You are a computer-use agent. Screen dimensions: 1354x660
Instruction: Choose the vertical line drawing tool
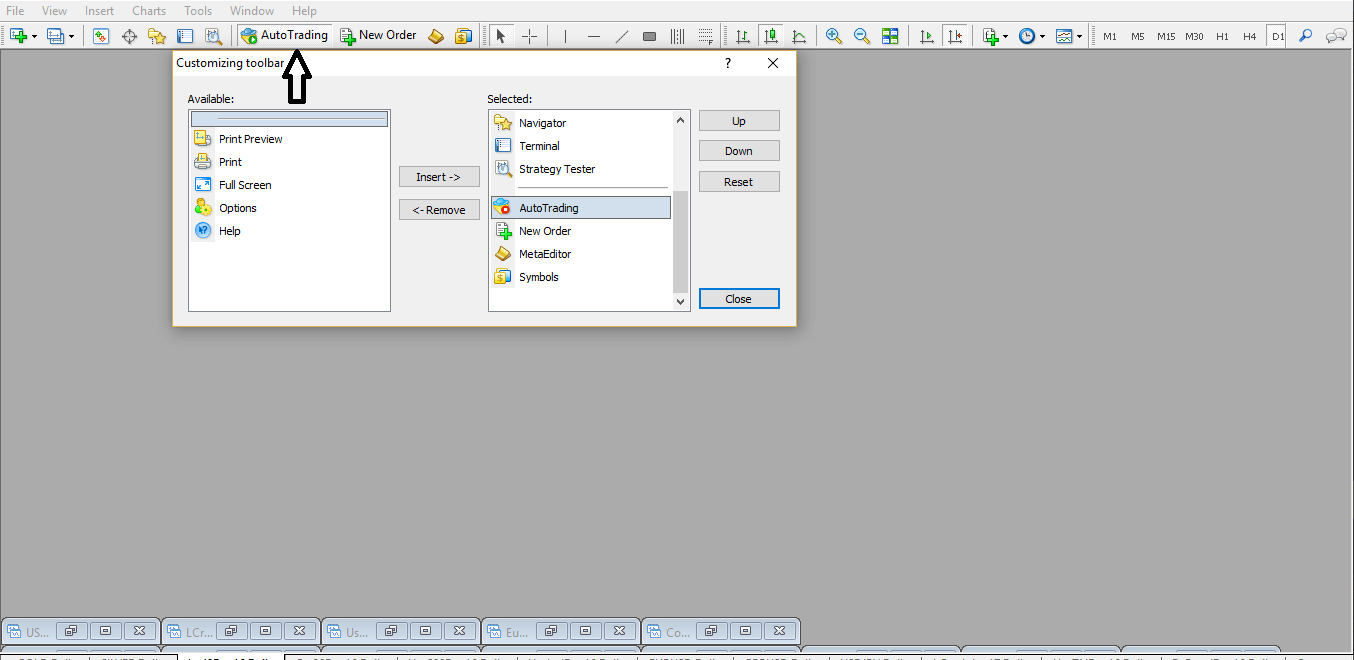[565, 36]
